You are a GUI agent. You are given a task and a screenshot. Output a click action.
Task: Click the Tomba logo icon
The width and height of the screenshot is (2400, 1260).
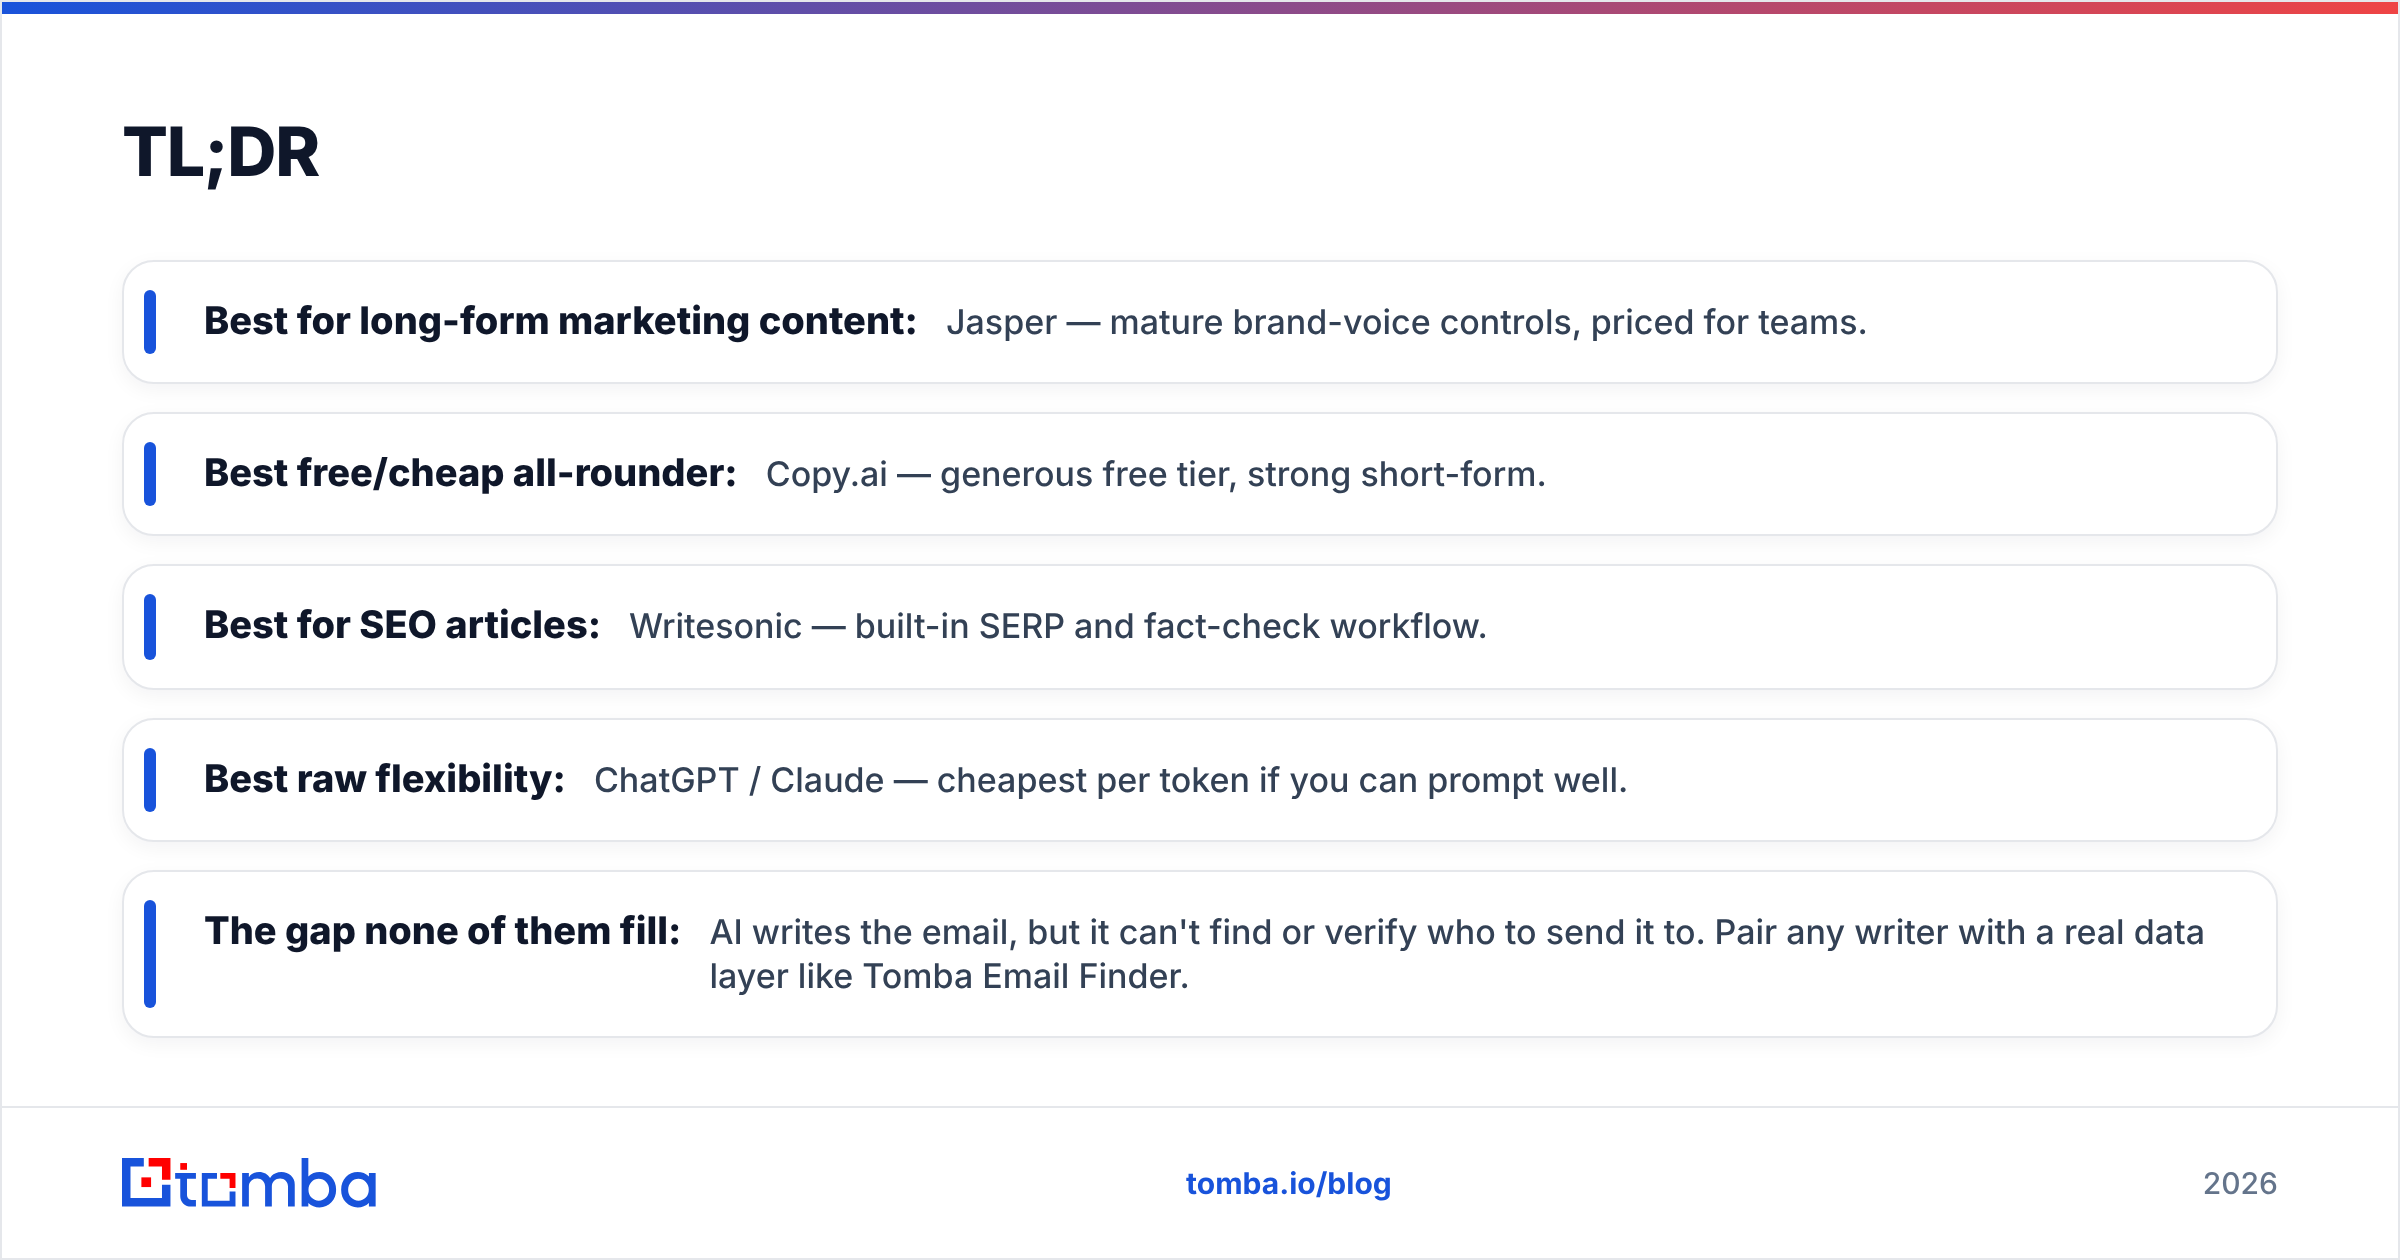tap(147, 1183)
